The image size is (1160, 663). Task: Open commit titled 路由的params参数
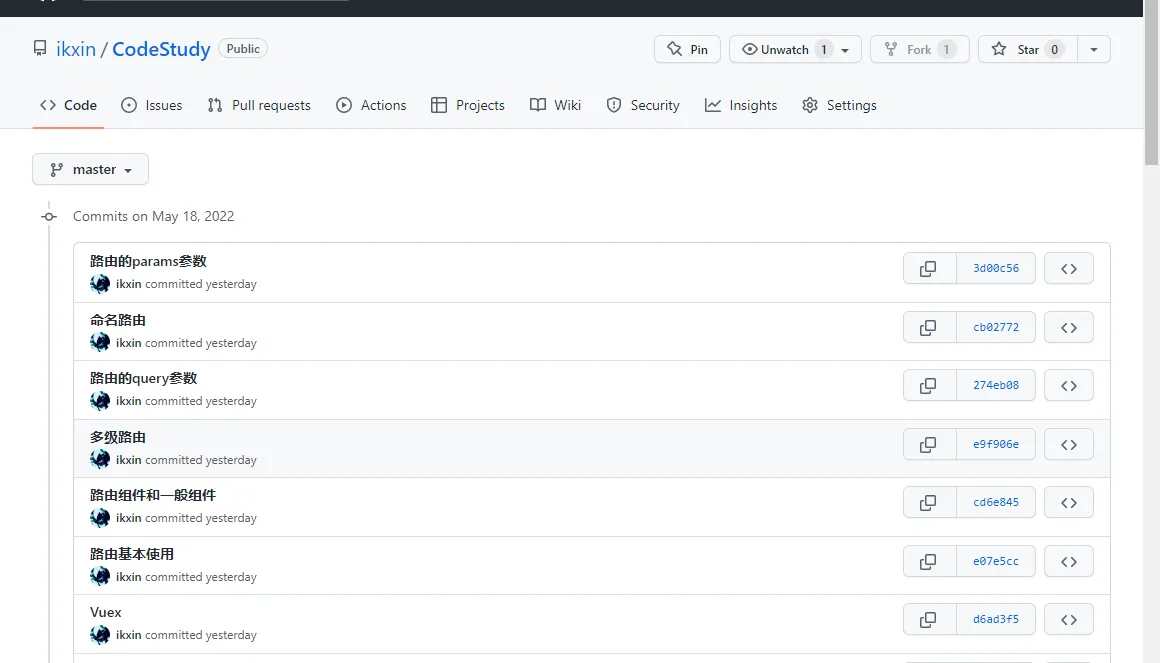click(148, 261)
